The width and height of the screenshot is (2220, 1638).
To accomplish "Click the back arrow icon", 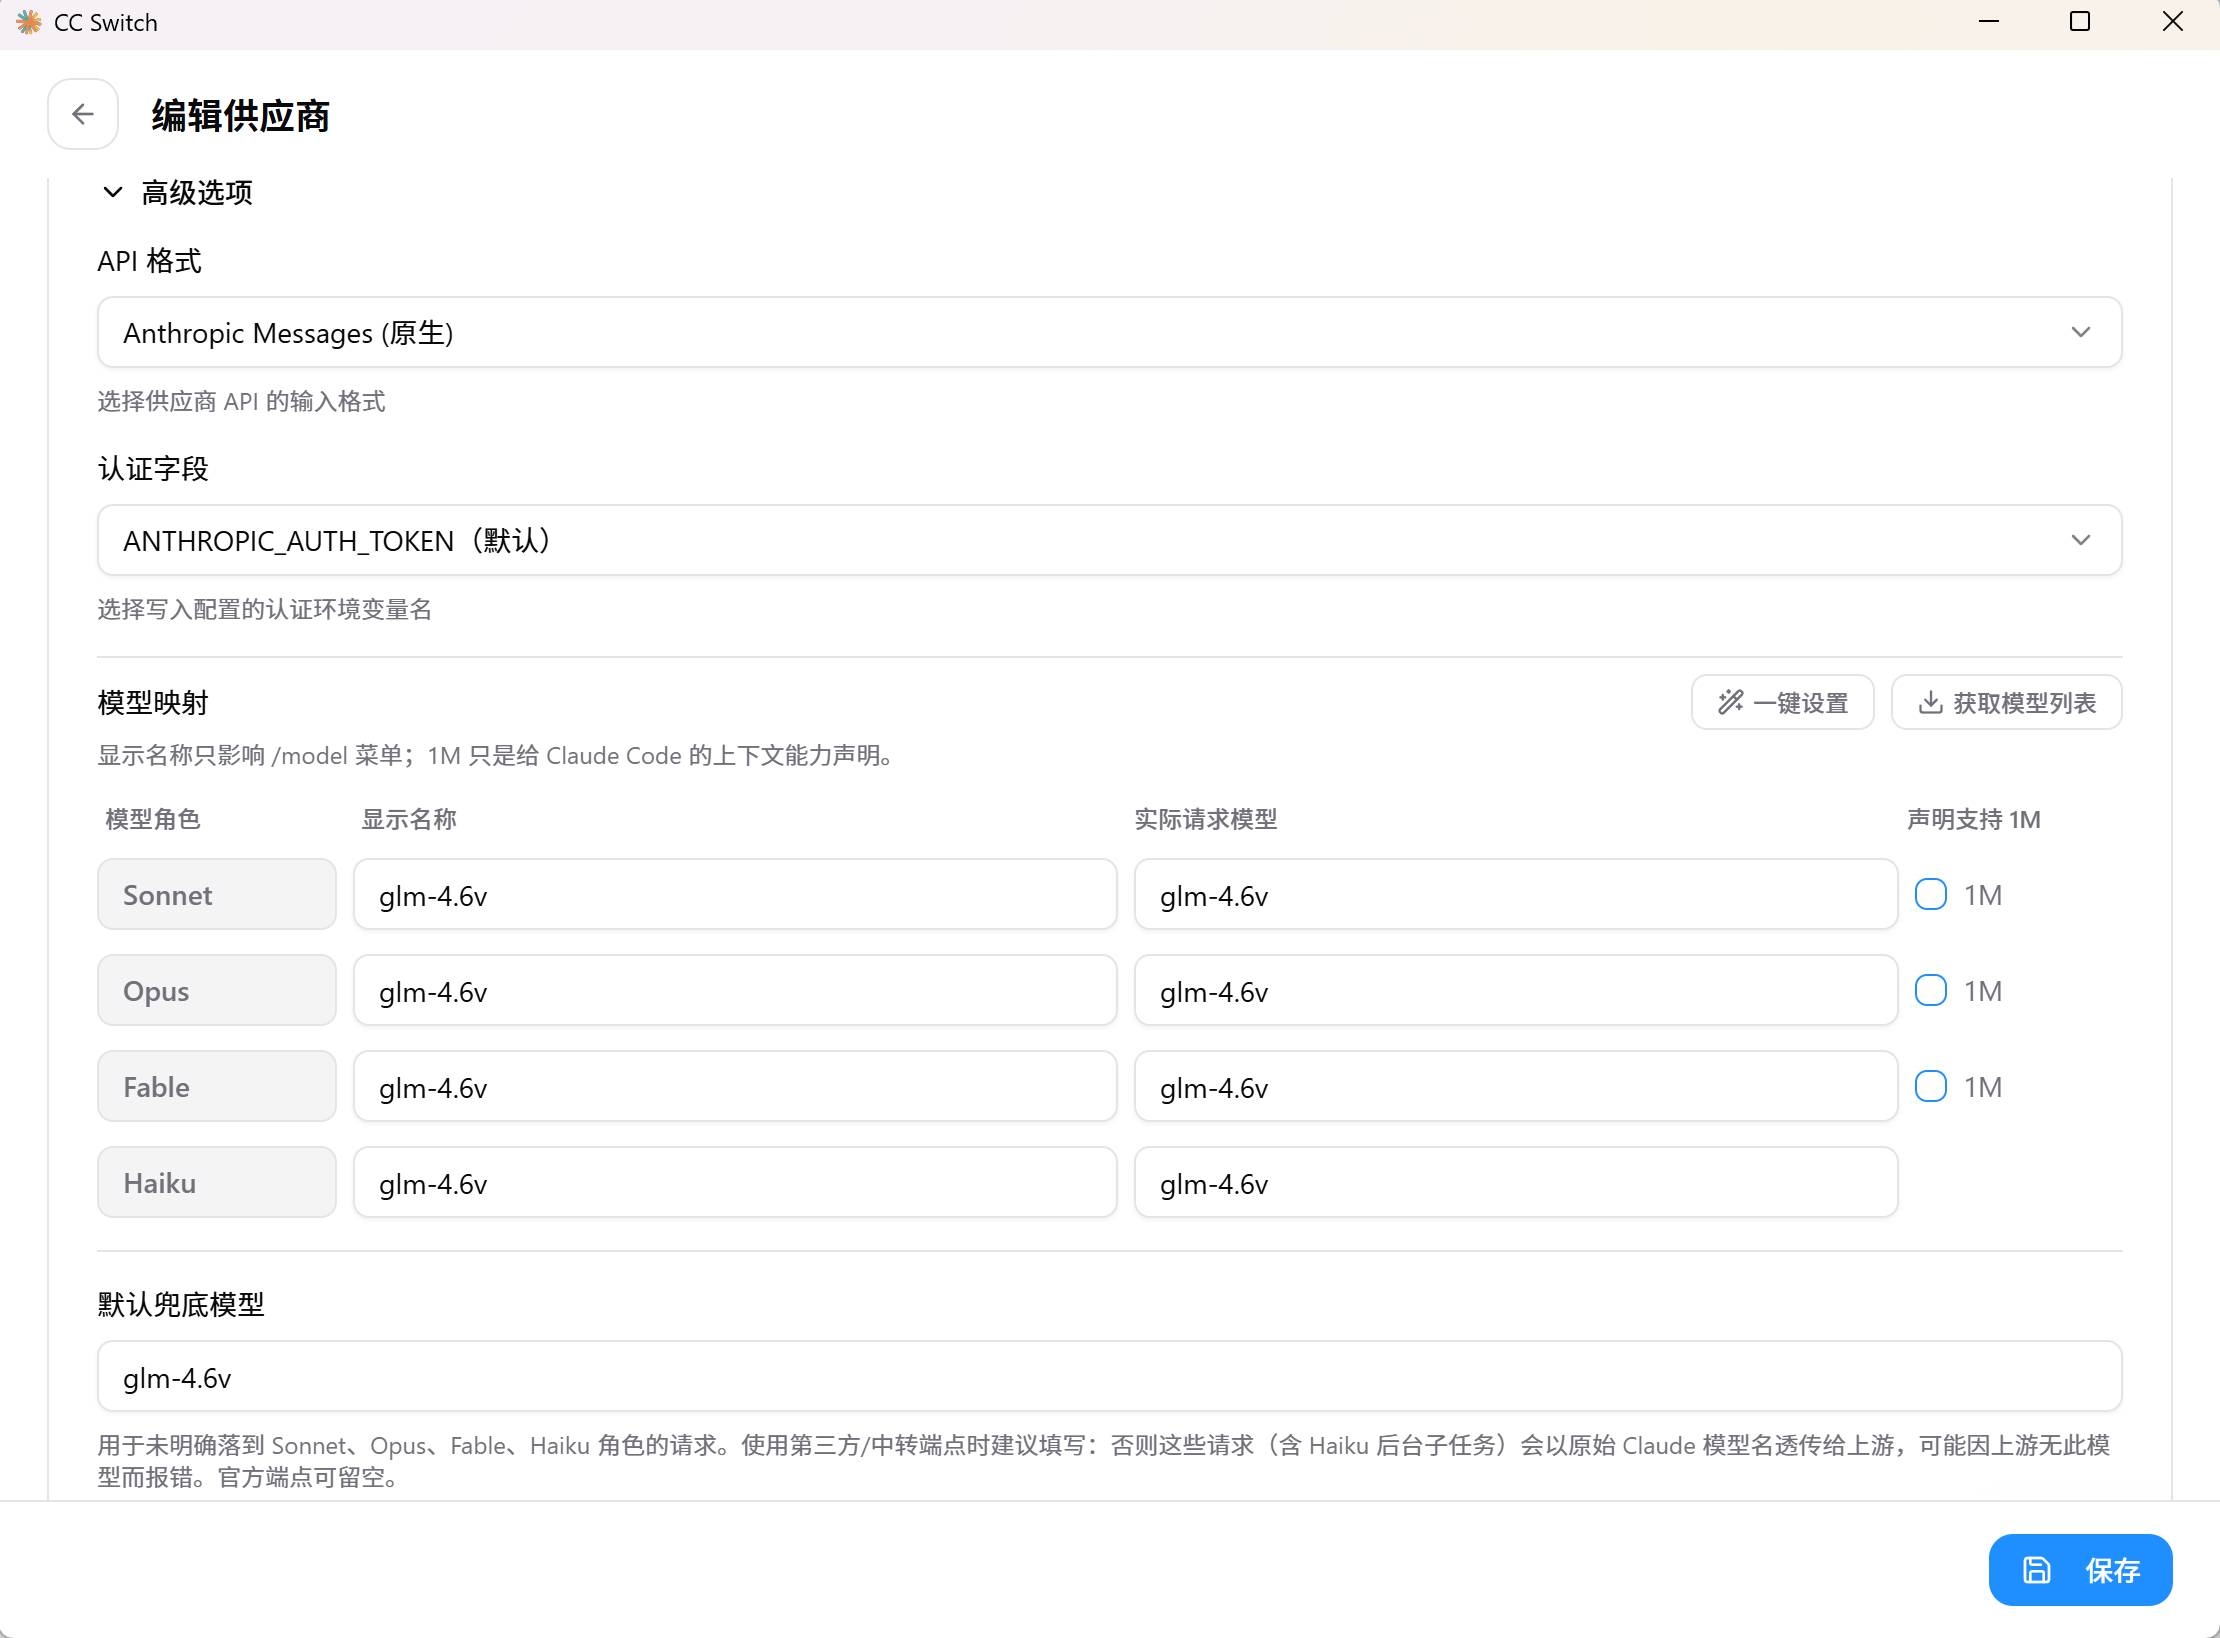I will pyautogui.click(x=83, y=114).
